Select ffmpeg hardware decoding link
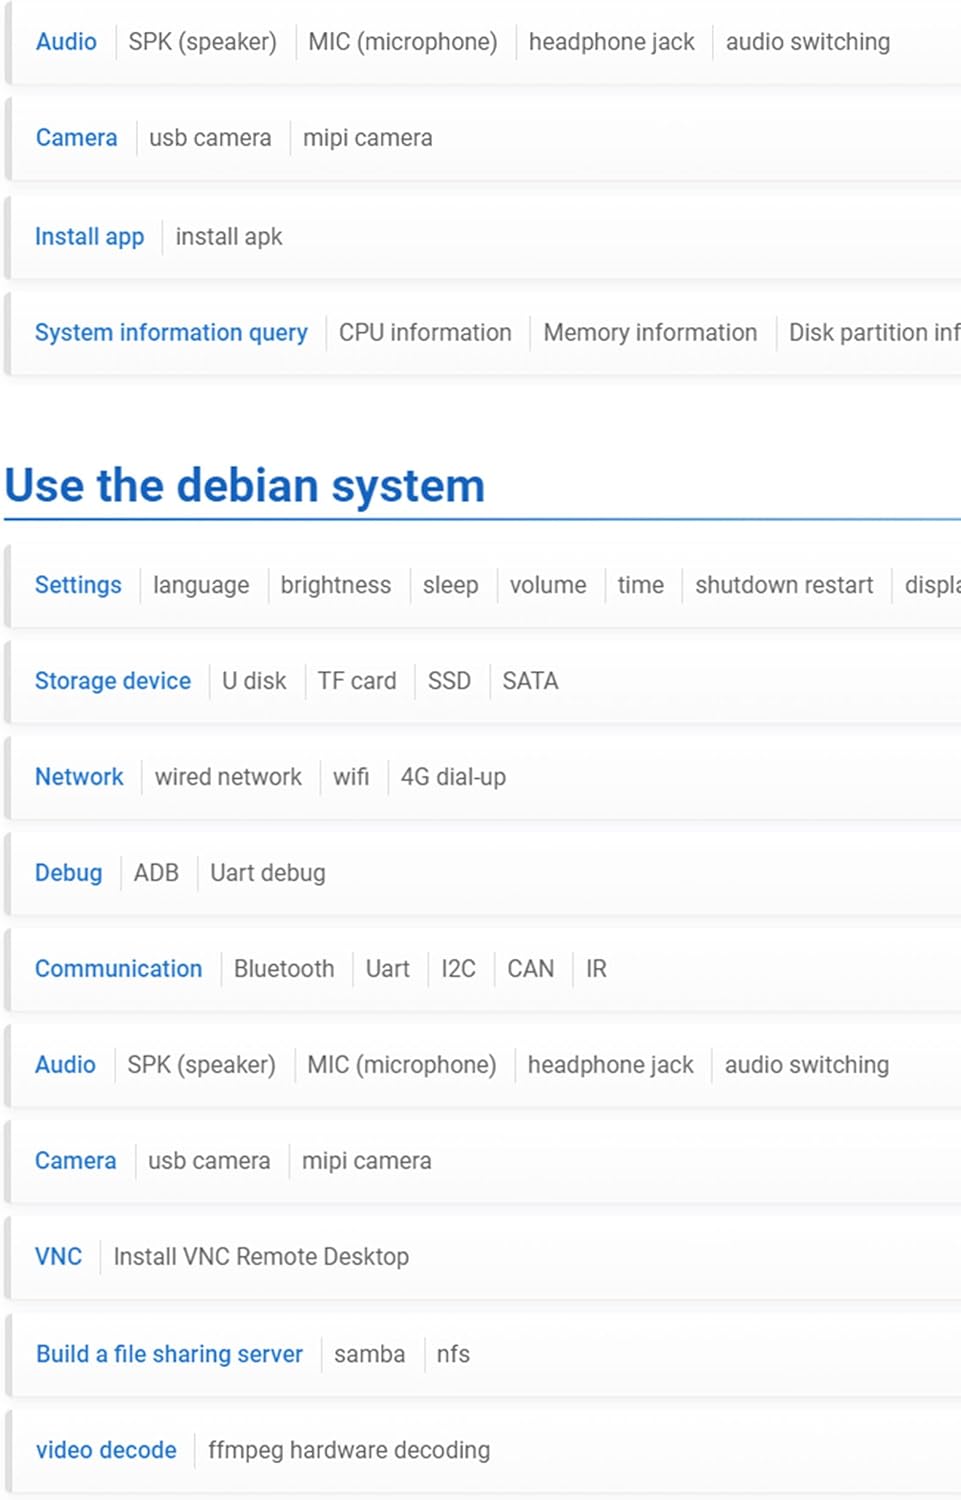961x1500 pixels. click(x=349, y=1450)
